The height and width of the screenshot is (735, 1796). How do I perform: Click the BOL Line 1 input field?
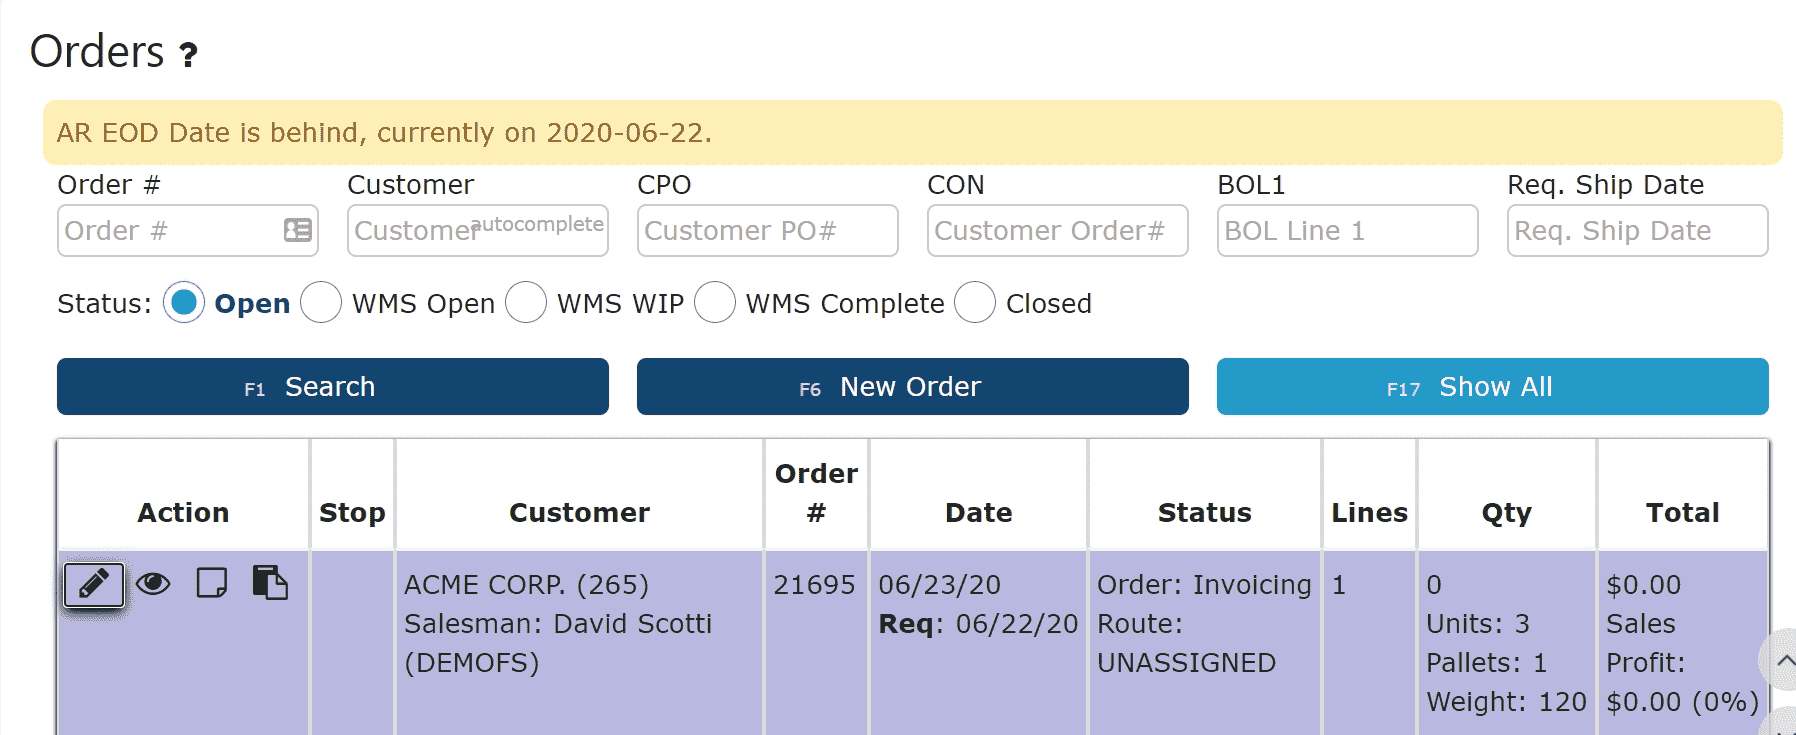1347,231
